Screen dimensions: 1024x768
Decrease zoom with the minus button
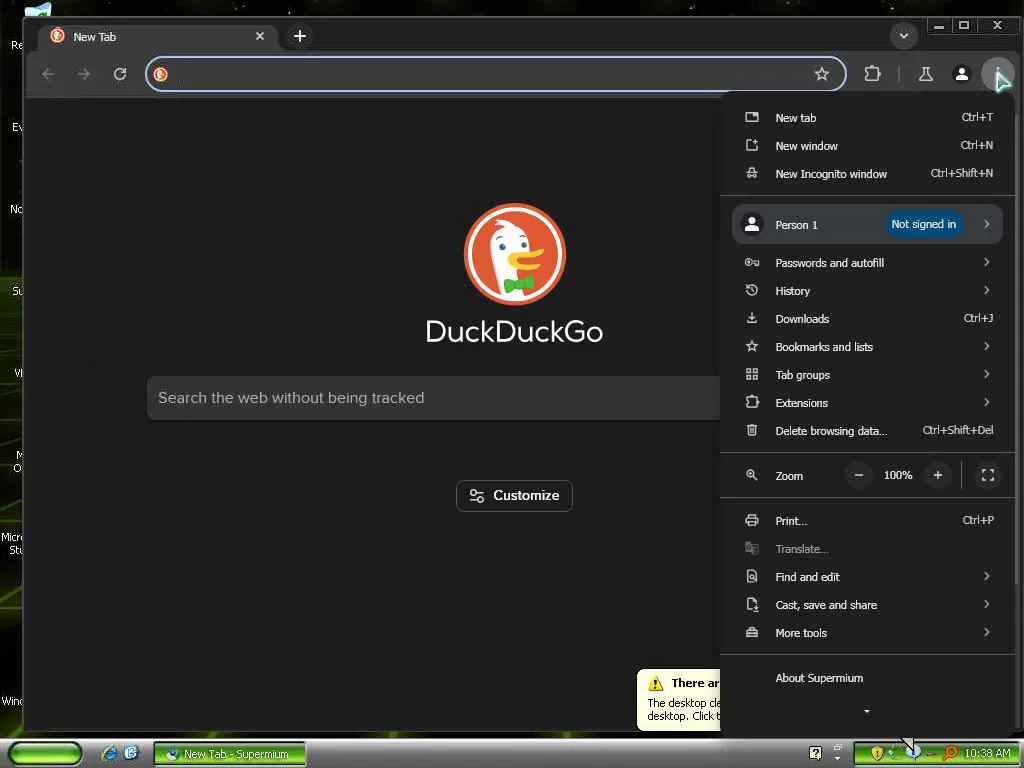(859, 475)
